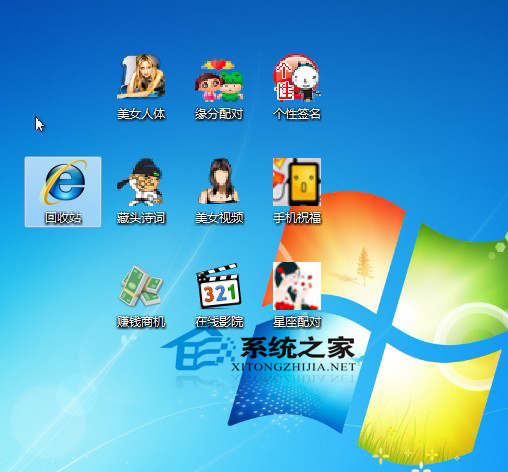Screen dimensions: 508x472
Task: Click the 在线影院 clapperboard 321 icon
Action: 219,286
